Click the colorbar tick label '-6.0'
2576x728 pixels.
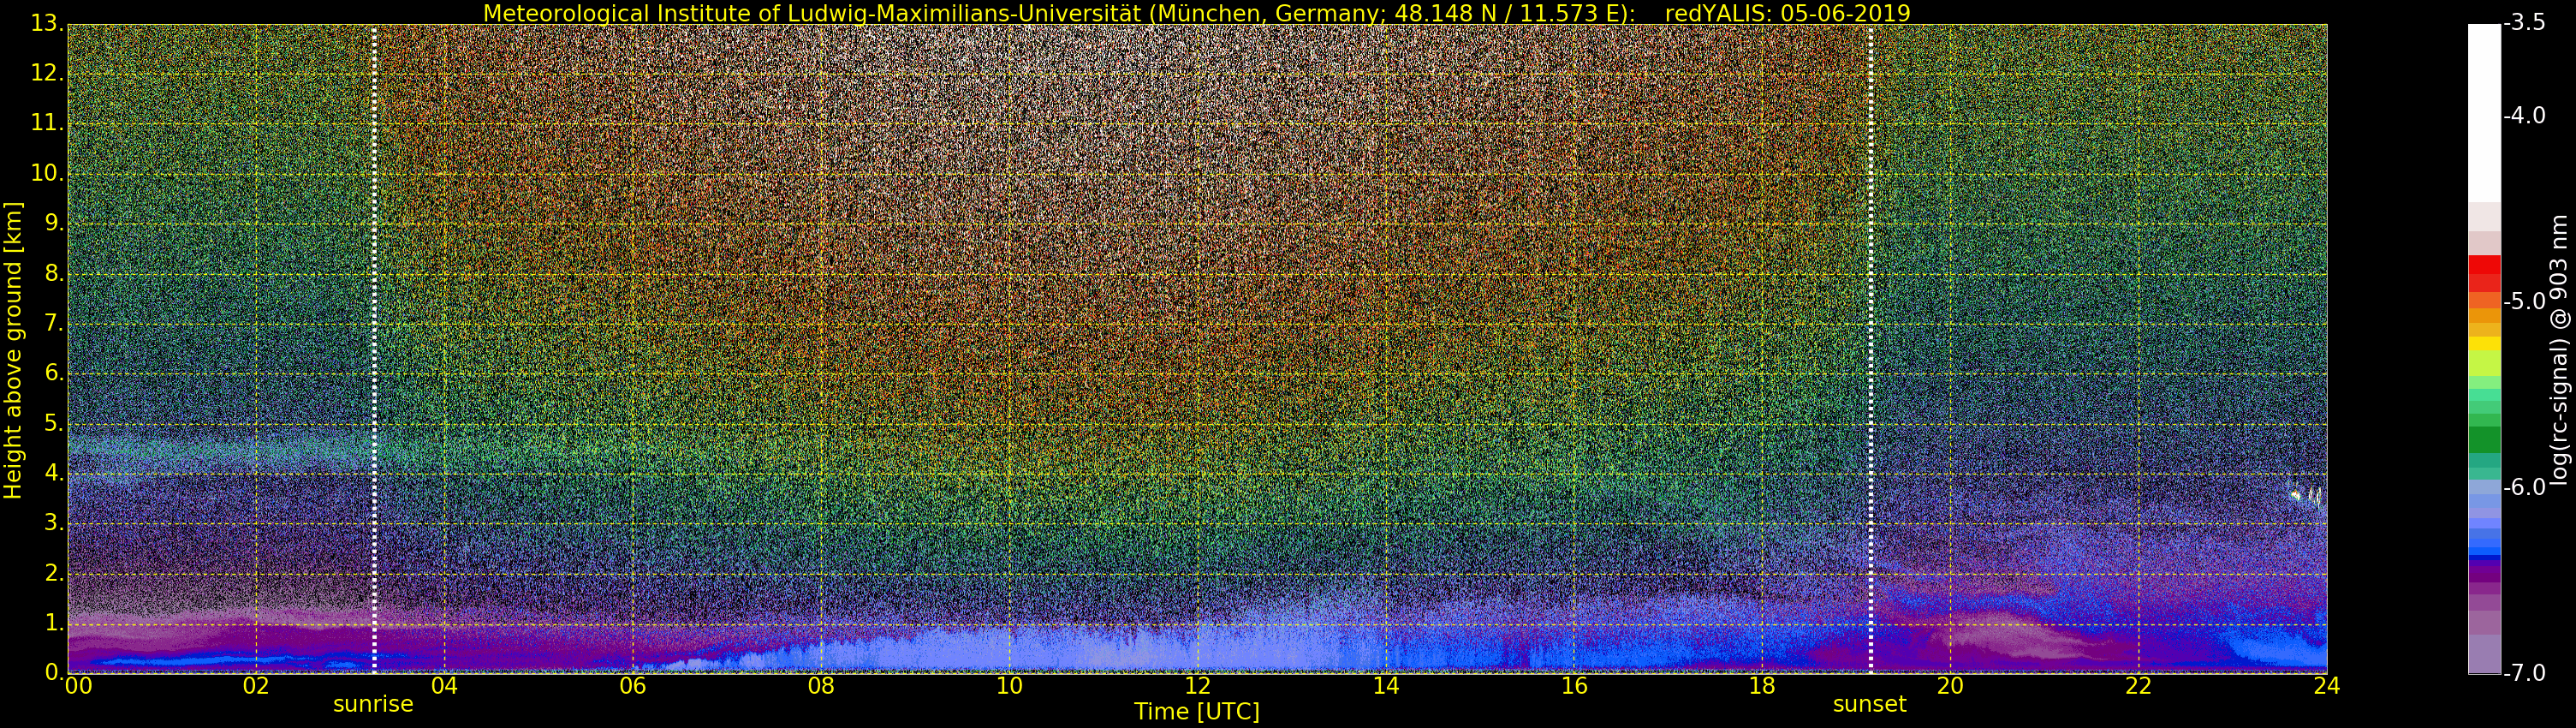(x=2525, y=487)
